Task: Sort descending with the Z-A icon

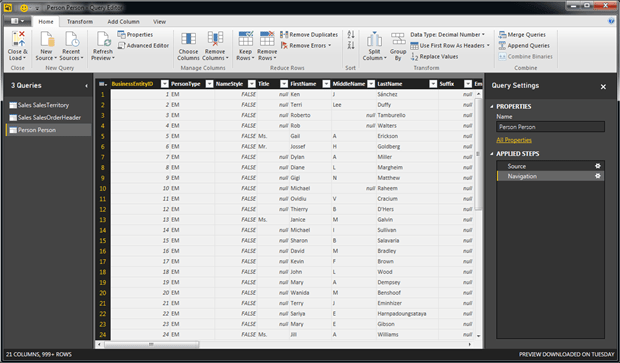Action: pyautogui.click(x=351, y=45)
